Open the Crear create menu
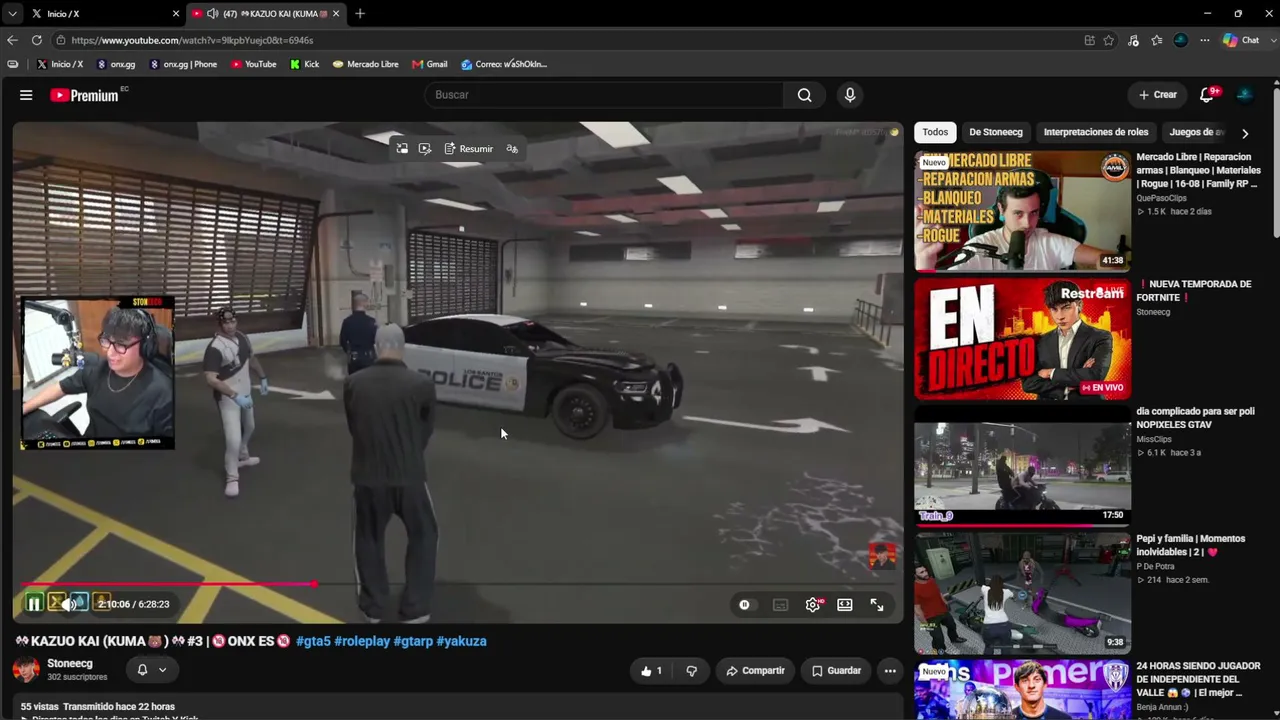The height and width of the screenshot is (720, 1280). coord(1158,95)
